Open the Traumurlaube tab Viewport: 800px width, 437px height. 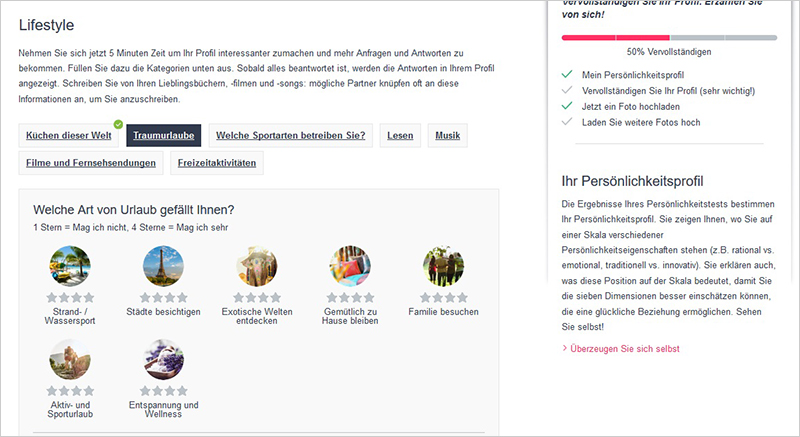pos(164,136)
